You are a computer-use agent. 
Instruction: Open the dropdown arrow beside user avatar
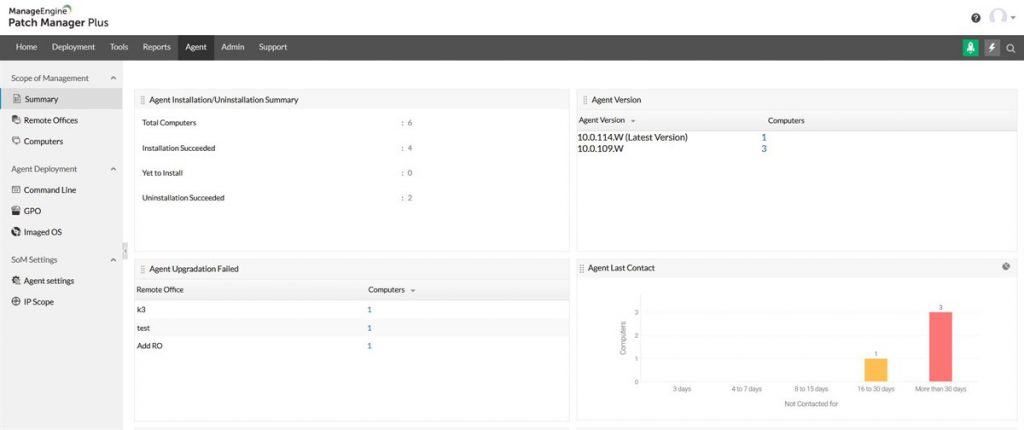(1013, 18)
